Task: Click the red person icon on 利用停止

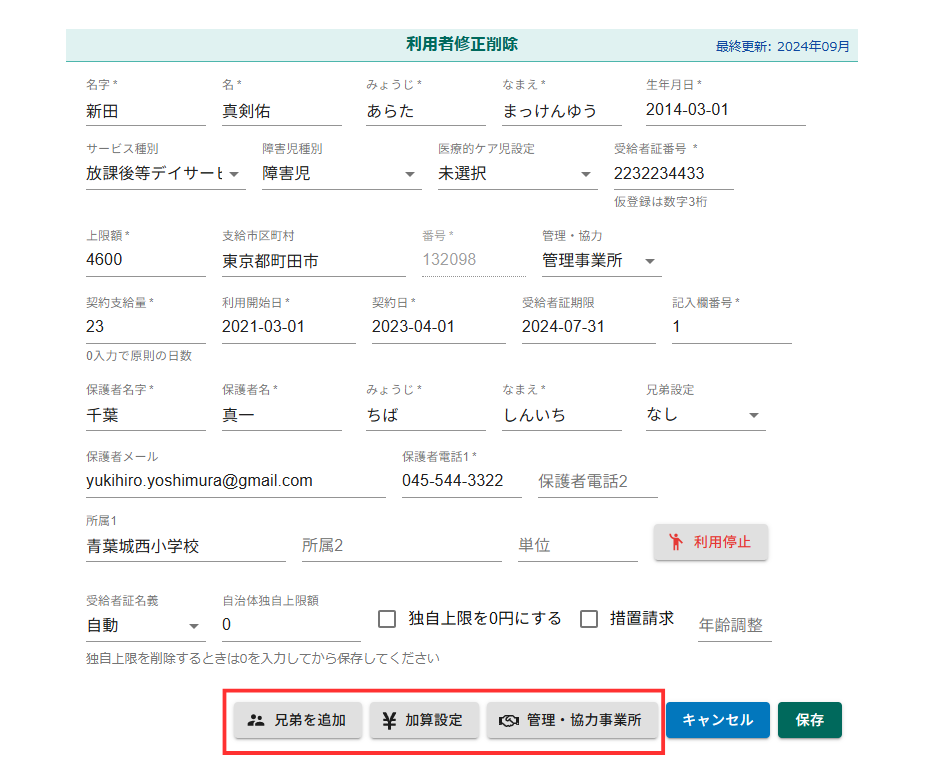Action: tap(676, 542)
